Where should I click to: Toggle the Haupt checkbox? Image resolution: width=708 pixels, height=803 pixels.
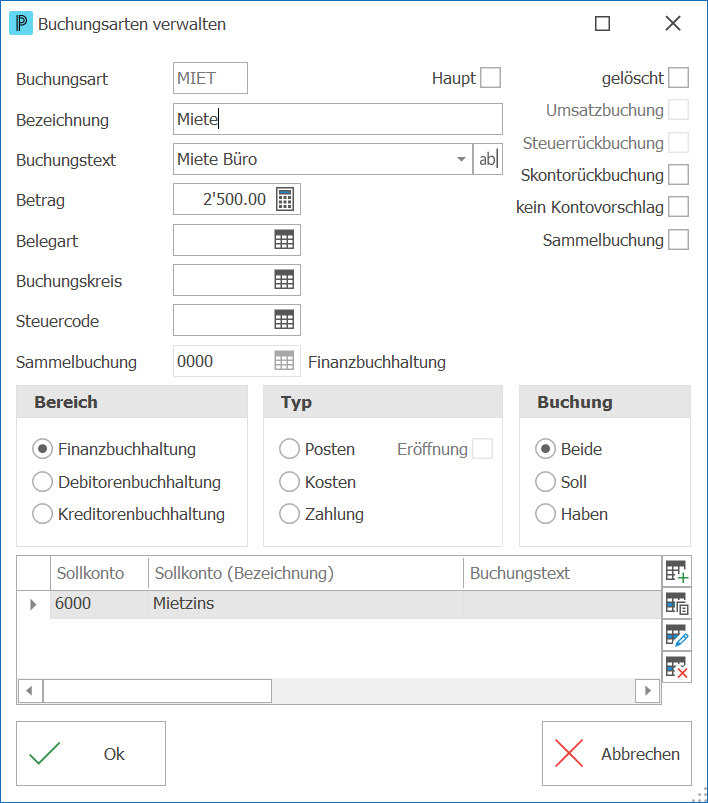point(490,78)
